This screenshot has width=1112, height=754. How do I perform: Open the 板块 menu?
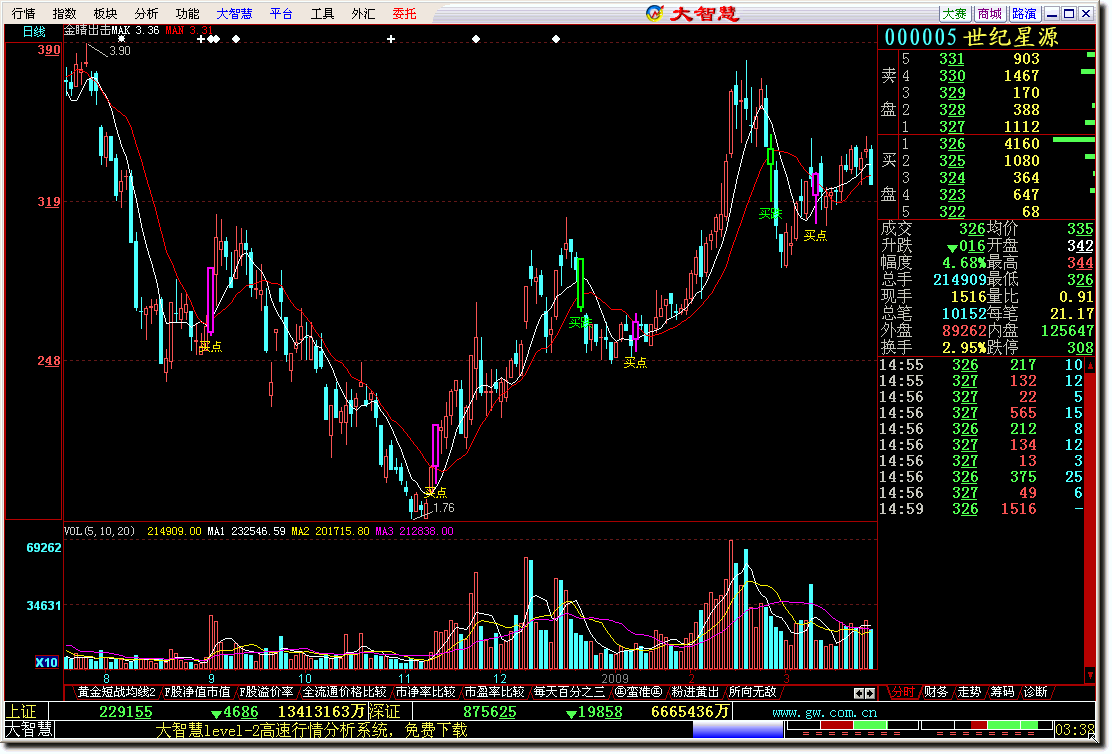click(x=106, y=13)
